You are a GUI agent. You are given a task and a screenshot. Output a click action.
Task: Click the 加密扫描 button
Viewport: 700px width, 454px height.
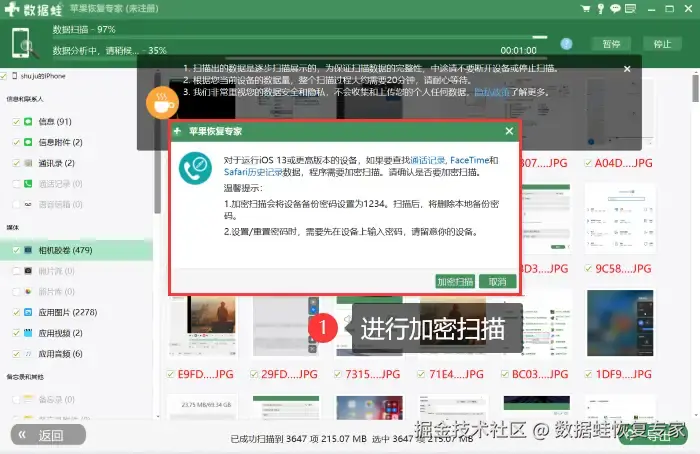pyautogui.click(x=455, y=282)
